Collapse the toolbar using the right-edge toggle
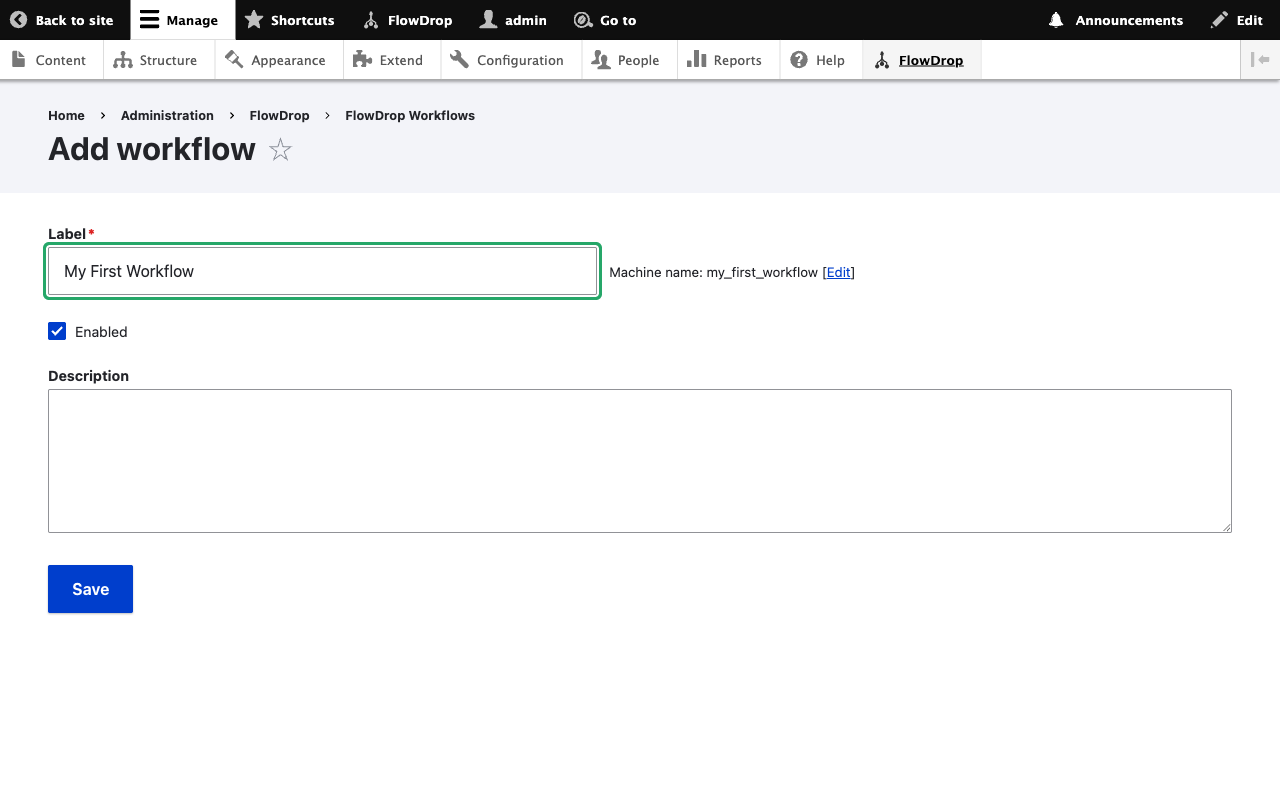 coord(1261,59)
